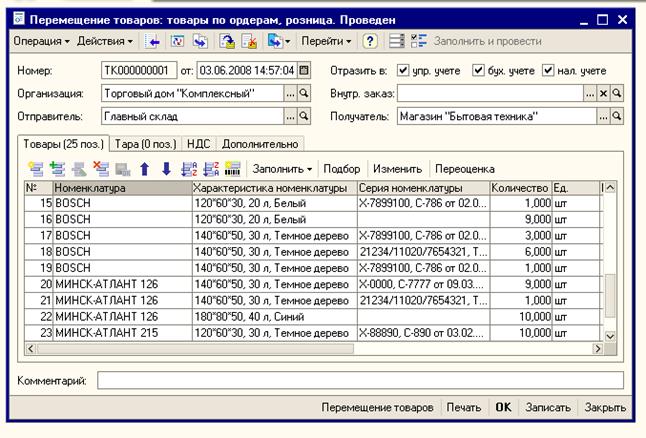Screen dimensions: 646x438
Task: Select row 22 МИНСК-АТЛАНТ 126
Action: point(313,316)
